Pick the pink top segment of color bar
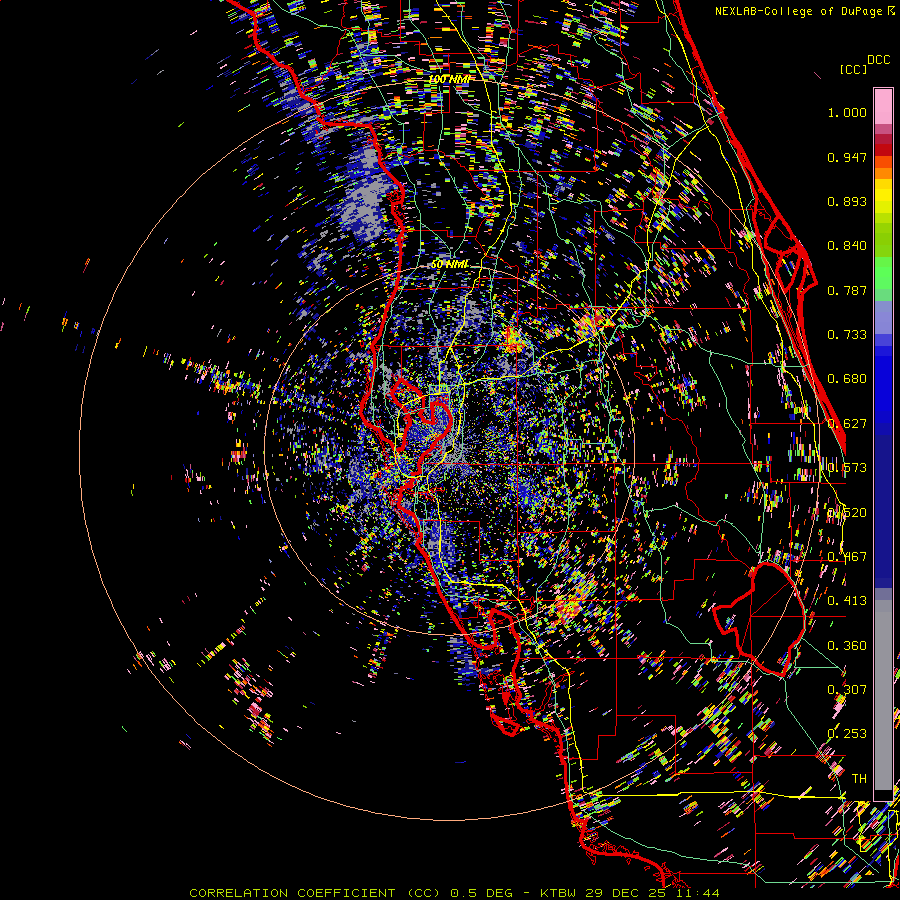 [x=883, y=106]
